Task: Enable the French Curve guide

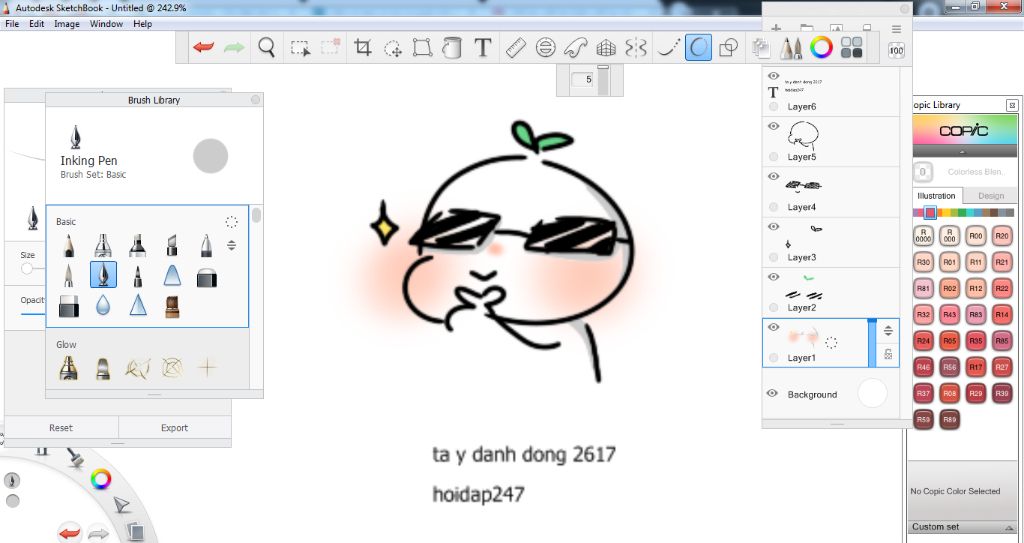Action: [575, 48]
